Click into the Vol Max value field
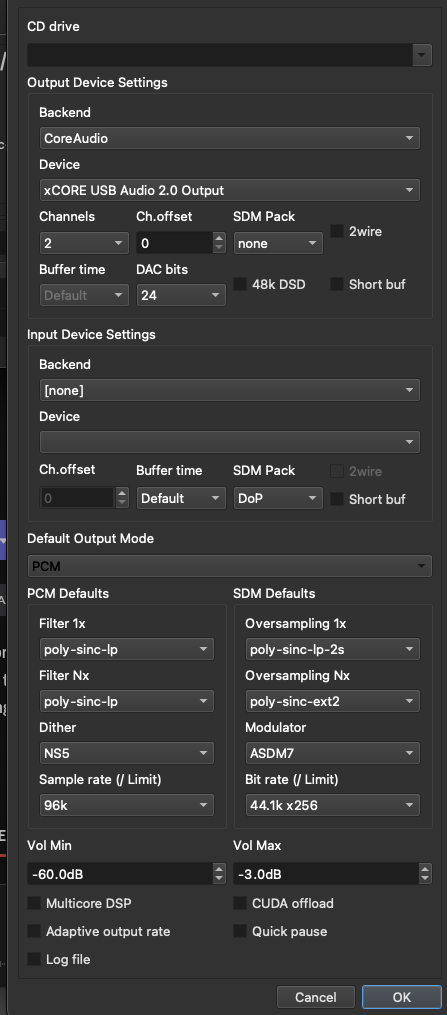 pos(326,874)
